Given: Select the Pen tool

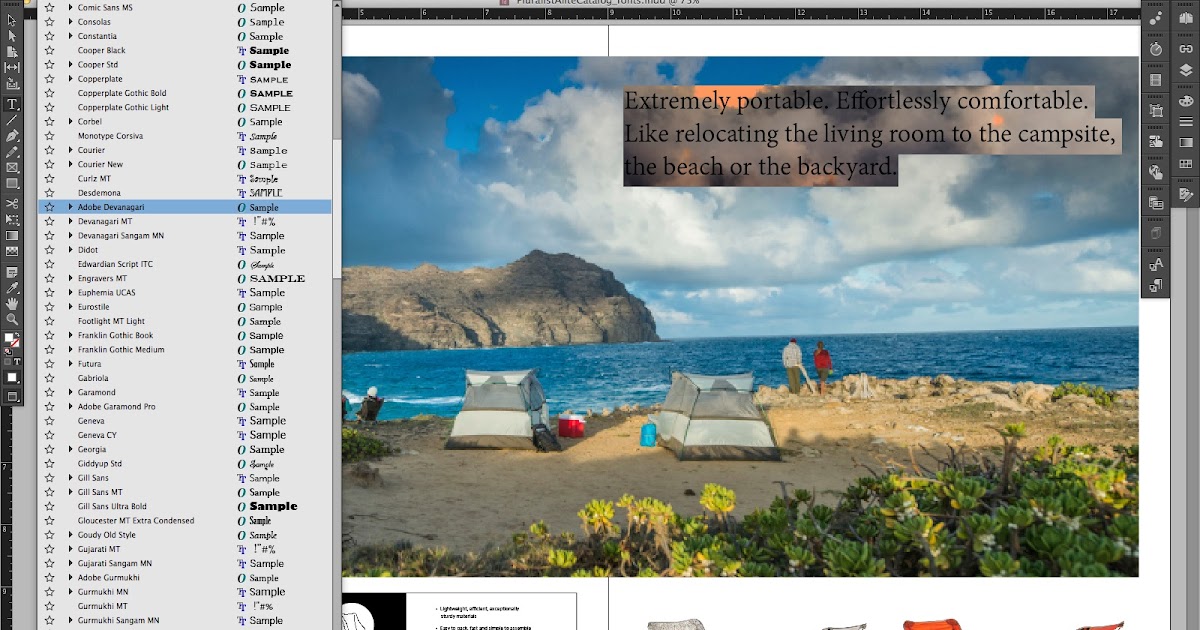Looking at the screenshot, I should coord(12,136).
